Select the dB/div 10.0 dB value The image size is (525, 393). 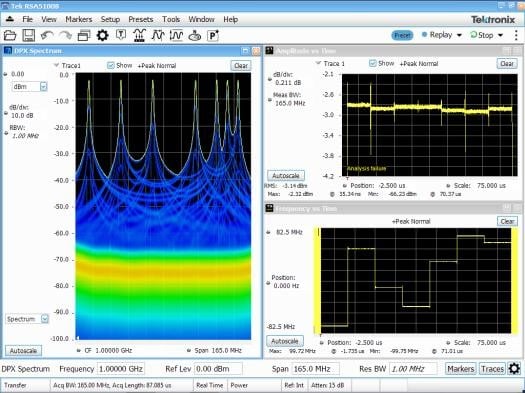(x=22, y=115)
